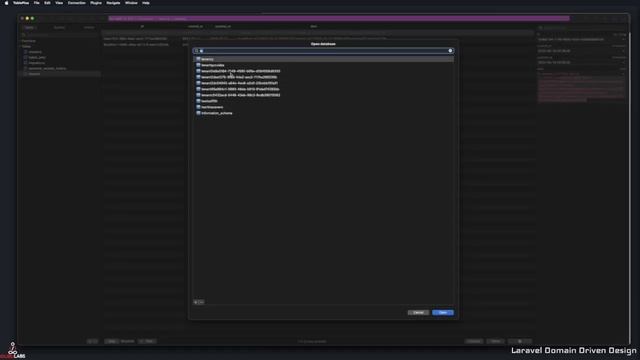Image resolution: width=640 pixels, height=360 pixels.
Task: Click the information_schema database icon
Action: tap(198, 113)
